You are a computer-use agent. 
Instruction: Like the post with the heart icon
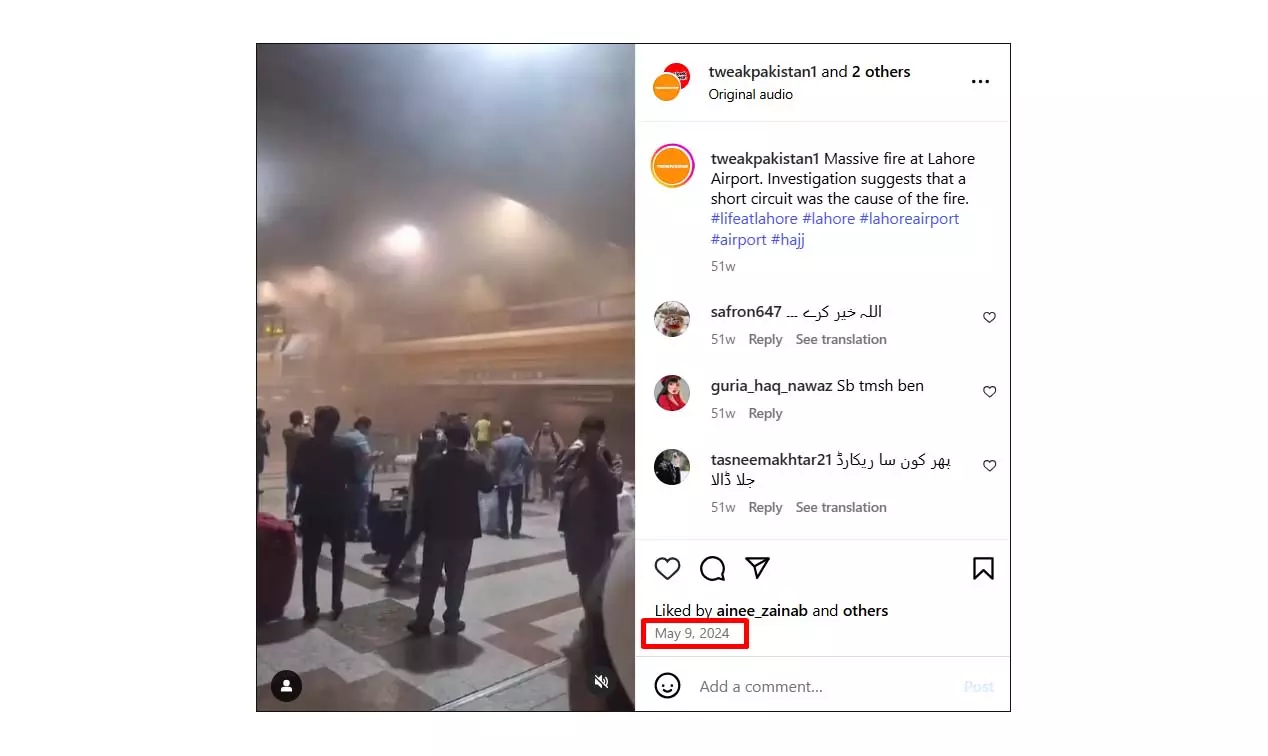pyautogui.click(x=667, y=569)
